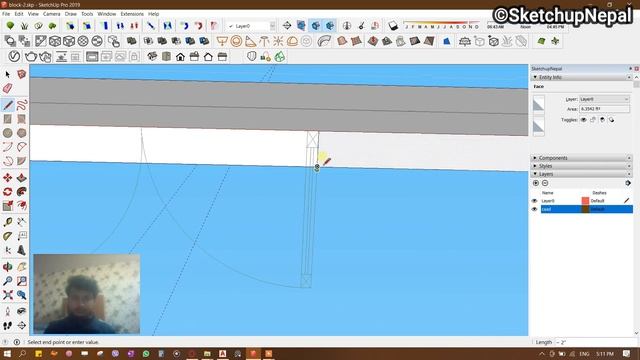Select the Protractor tool
Image resolution: width=640 pixels, height=360 pixels.
click(7, 236)
